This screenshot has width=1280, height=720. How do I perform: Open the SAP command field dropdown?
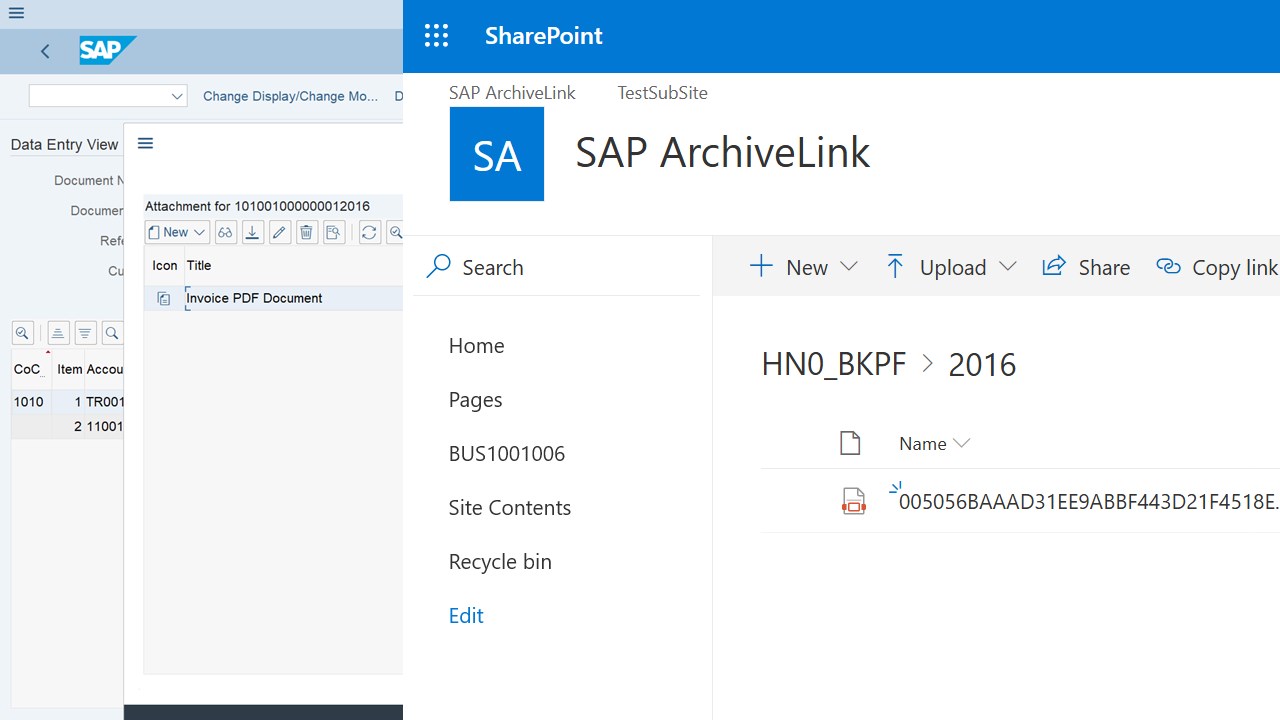point(178,96)
